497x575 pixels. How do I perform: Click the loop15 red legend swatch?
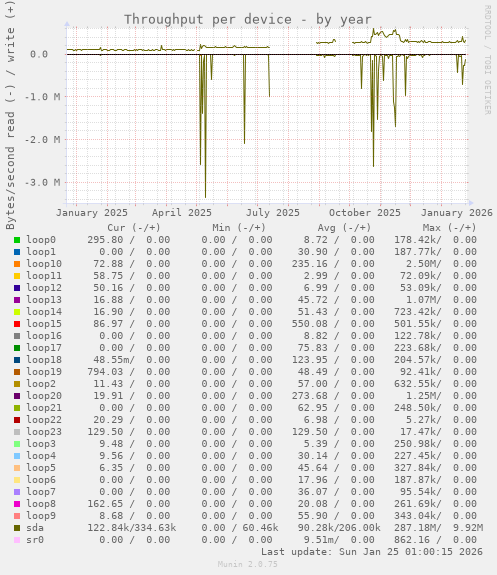coord(17,324)
